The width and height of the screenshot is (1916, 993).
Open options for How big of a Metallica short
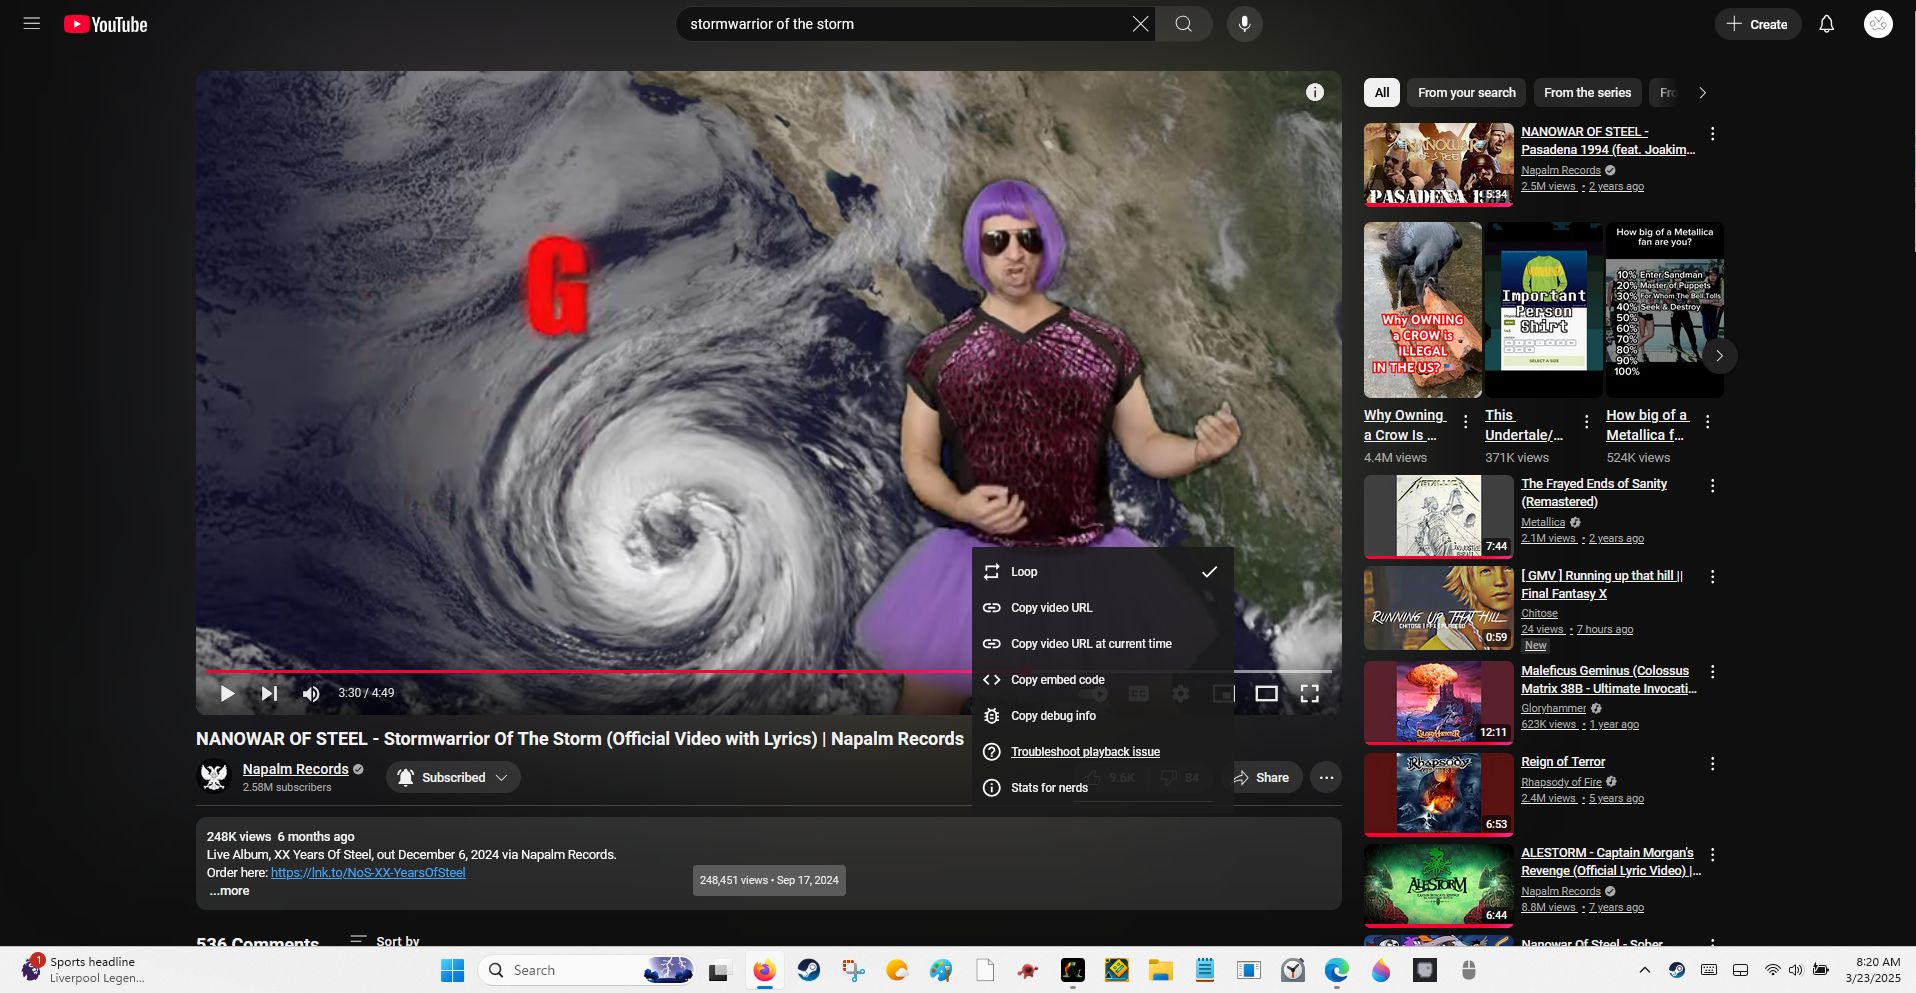point(1707,422)
